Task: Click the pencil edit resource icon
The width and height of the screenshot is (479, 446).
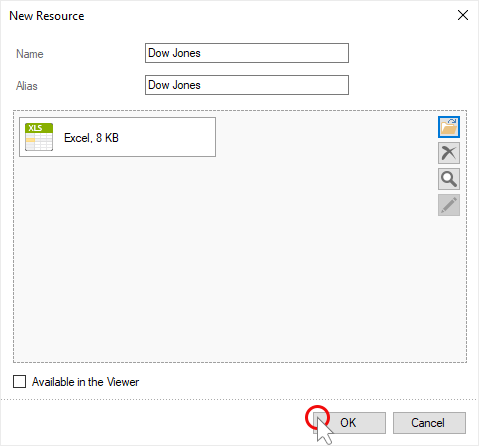Action: tap(449, 205)
